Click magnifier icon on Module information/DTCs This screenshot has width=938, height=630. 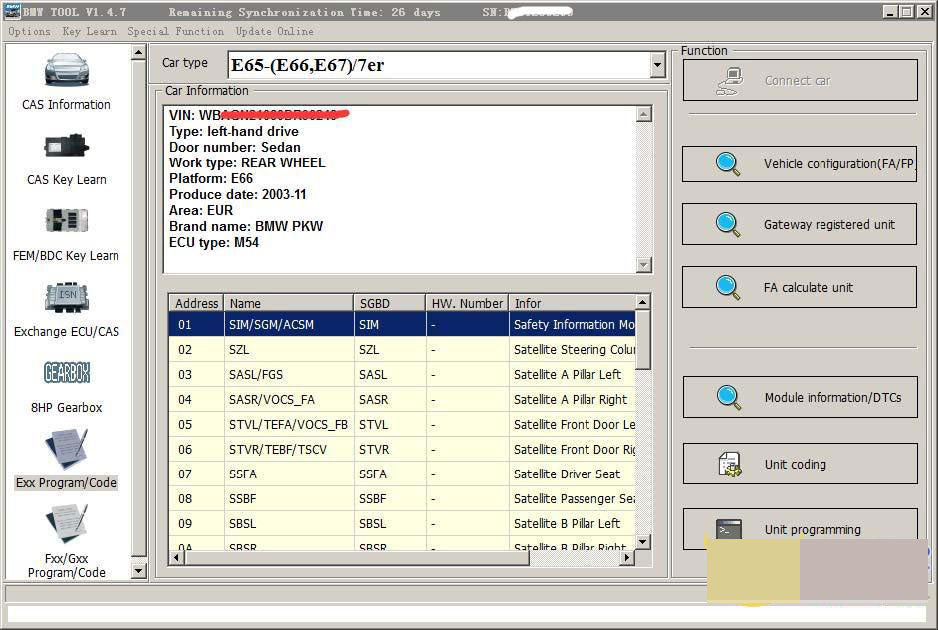coord(729,397)
